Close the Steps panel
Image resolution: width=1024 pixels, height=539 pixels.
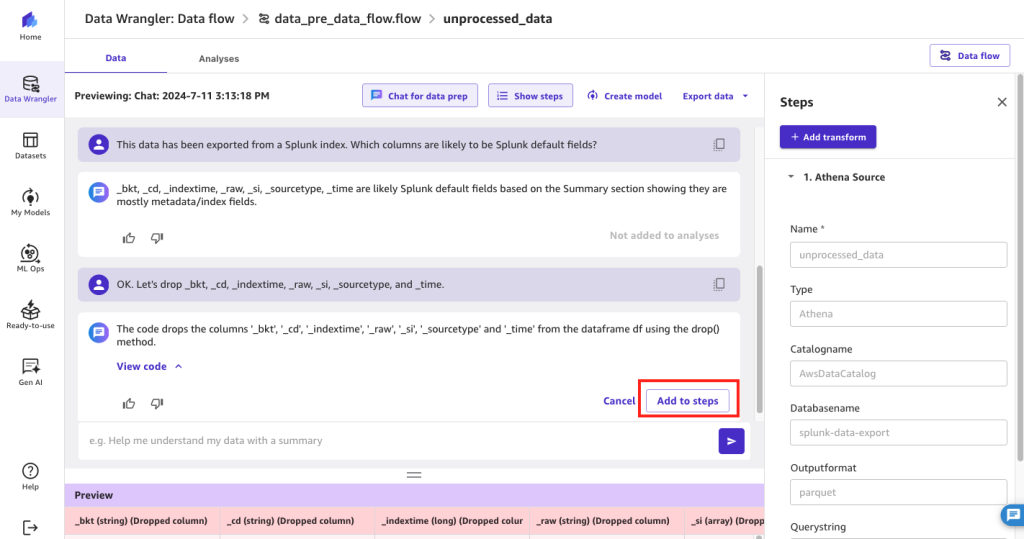point(1002,102)
